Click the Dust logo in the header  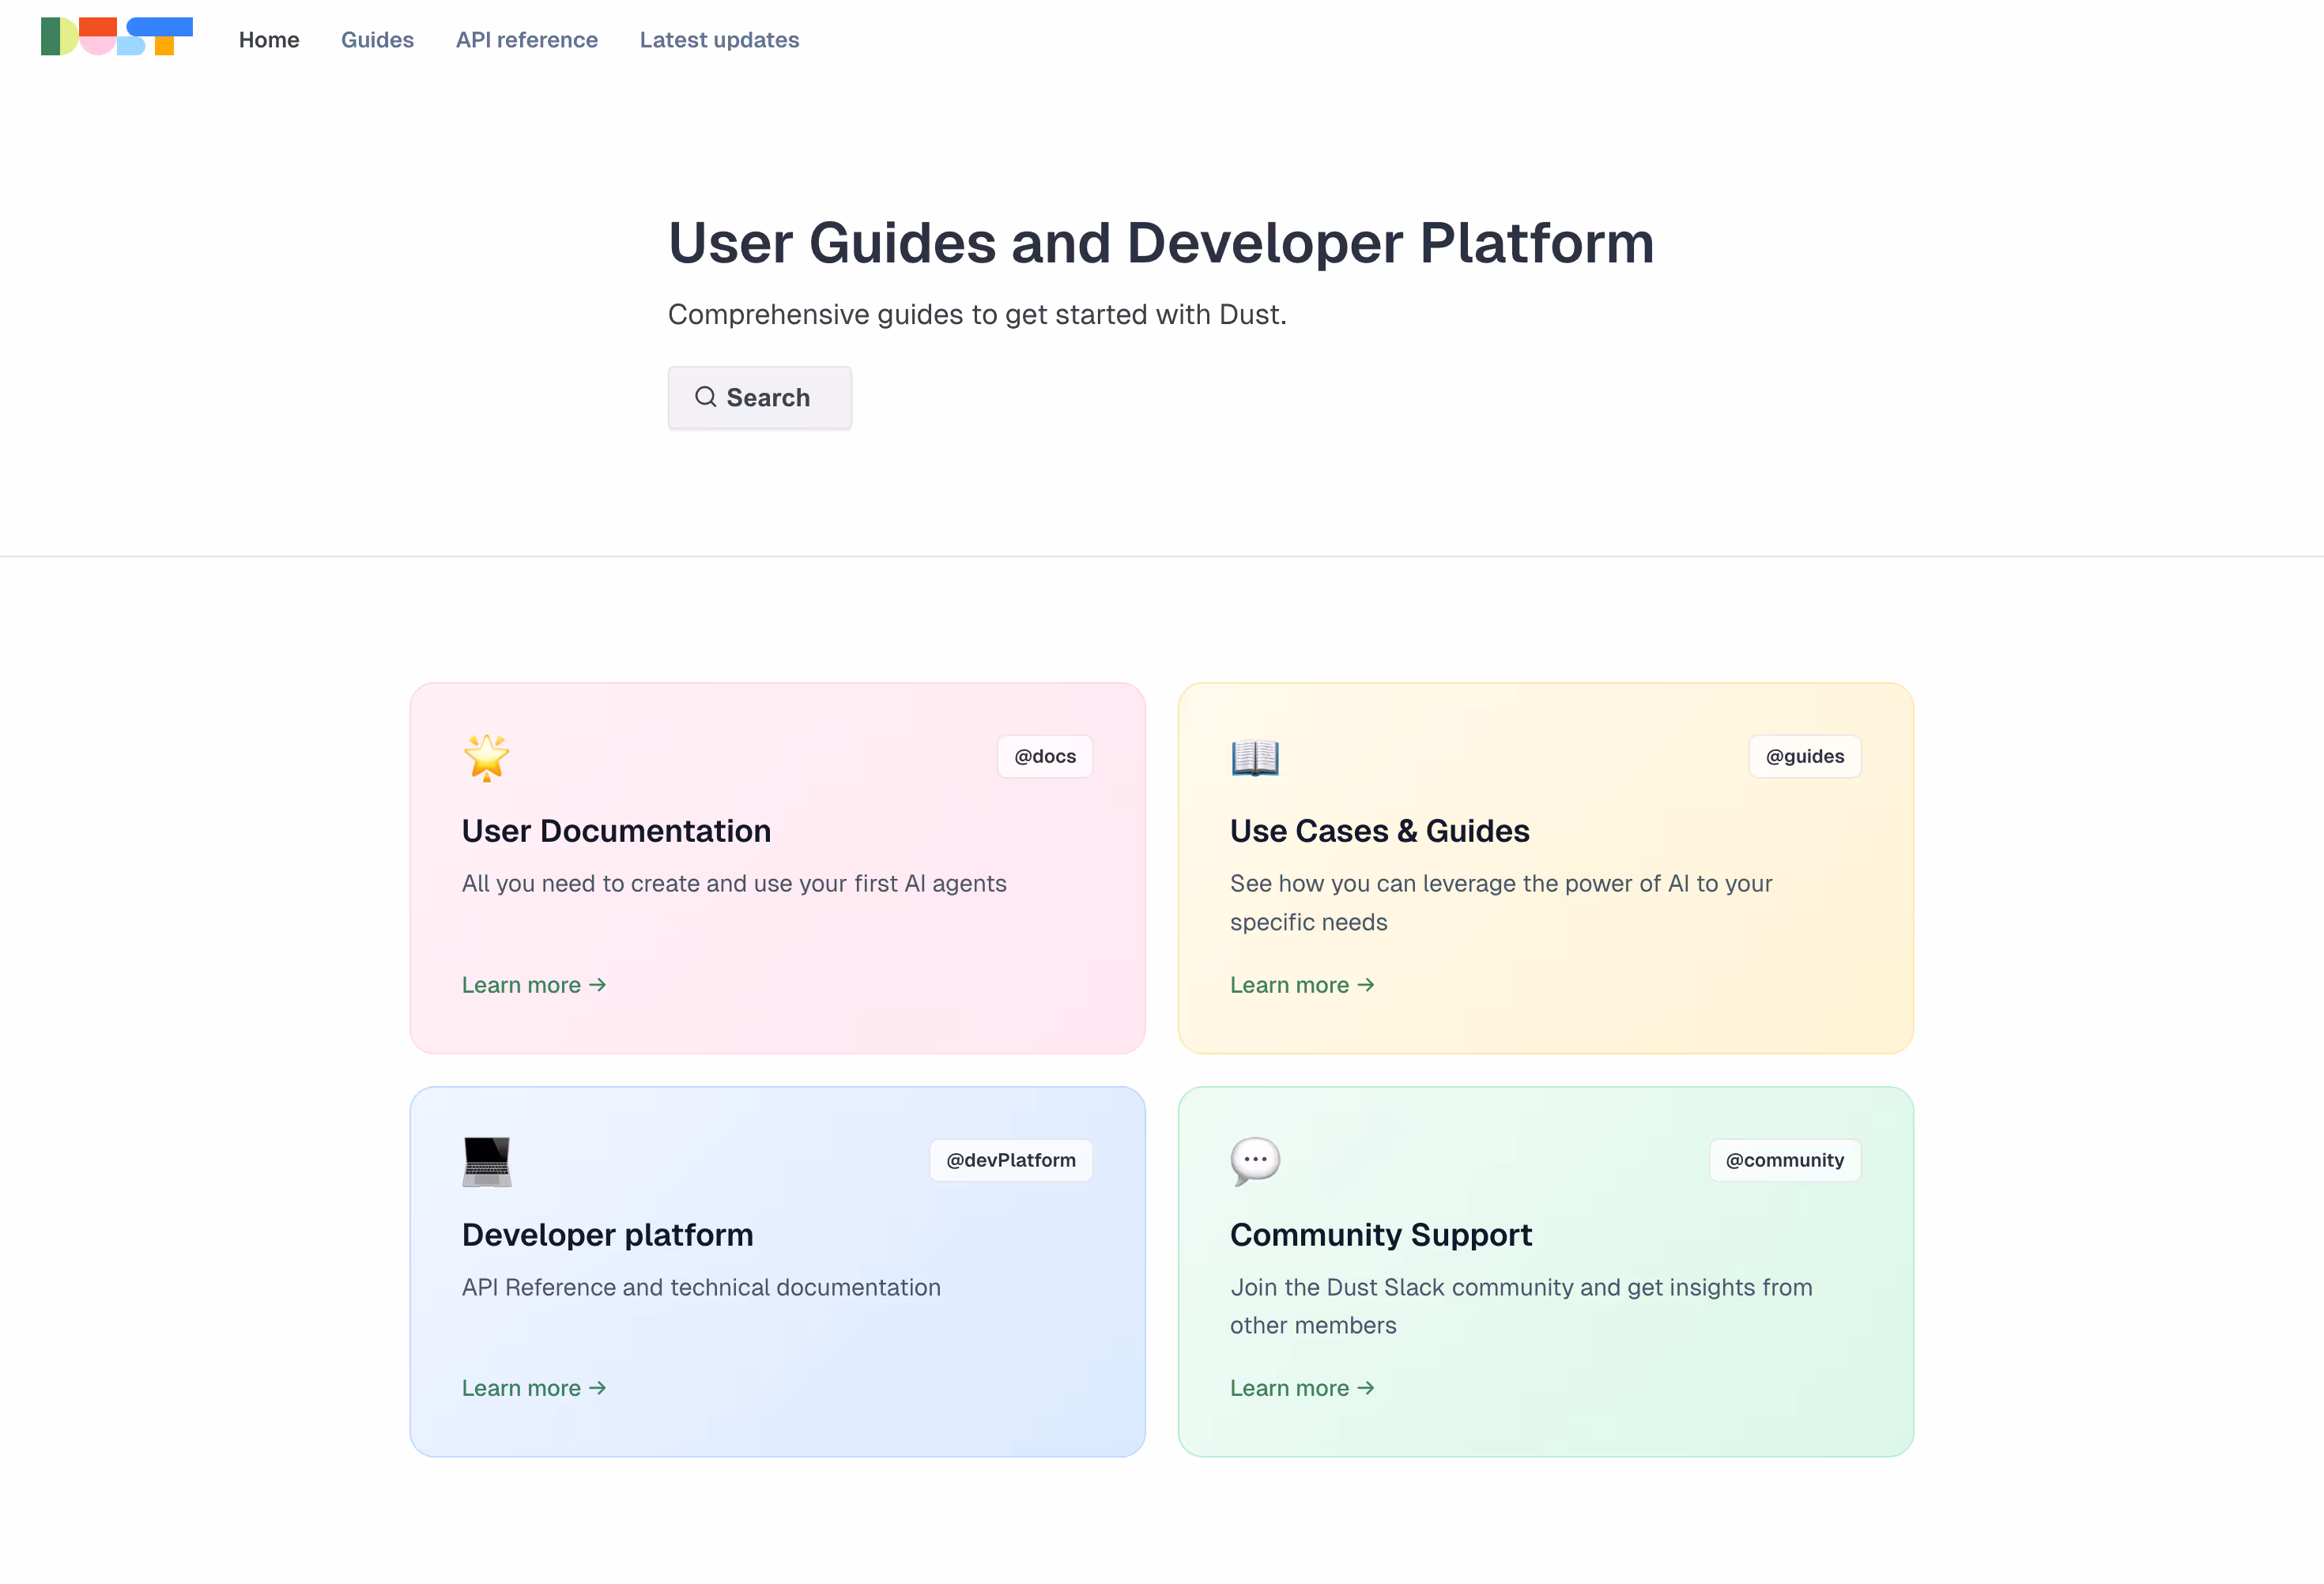pyautogui.click(x=116, y=36)
